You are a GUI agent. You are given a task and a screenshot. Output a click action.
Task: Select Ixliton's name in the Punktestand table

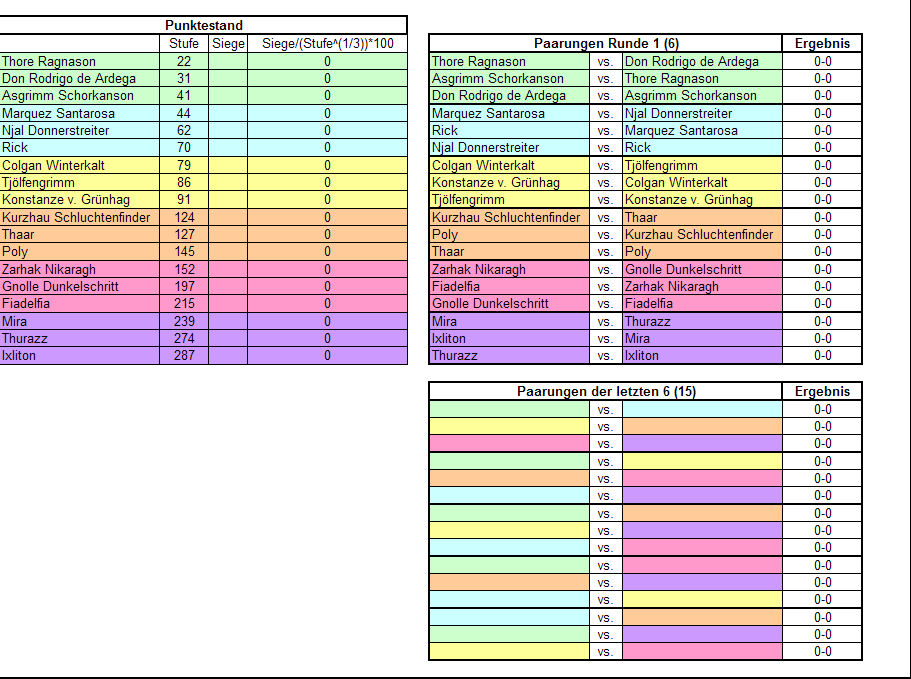point(80,355)
